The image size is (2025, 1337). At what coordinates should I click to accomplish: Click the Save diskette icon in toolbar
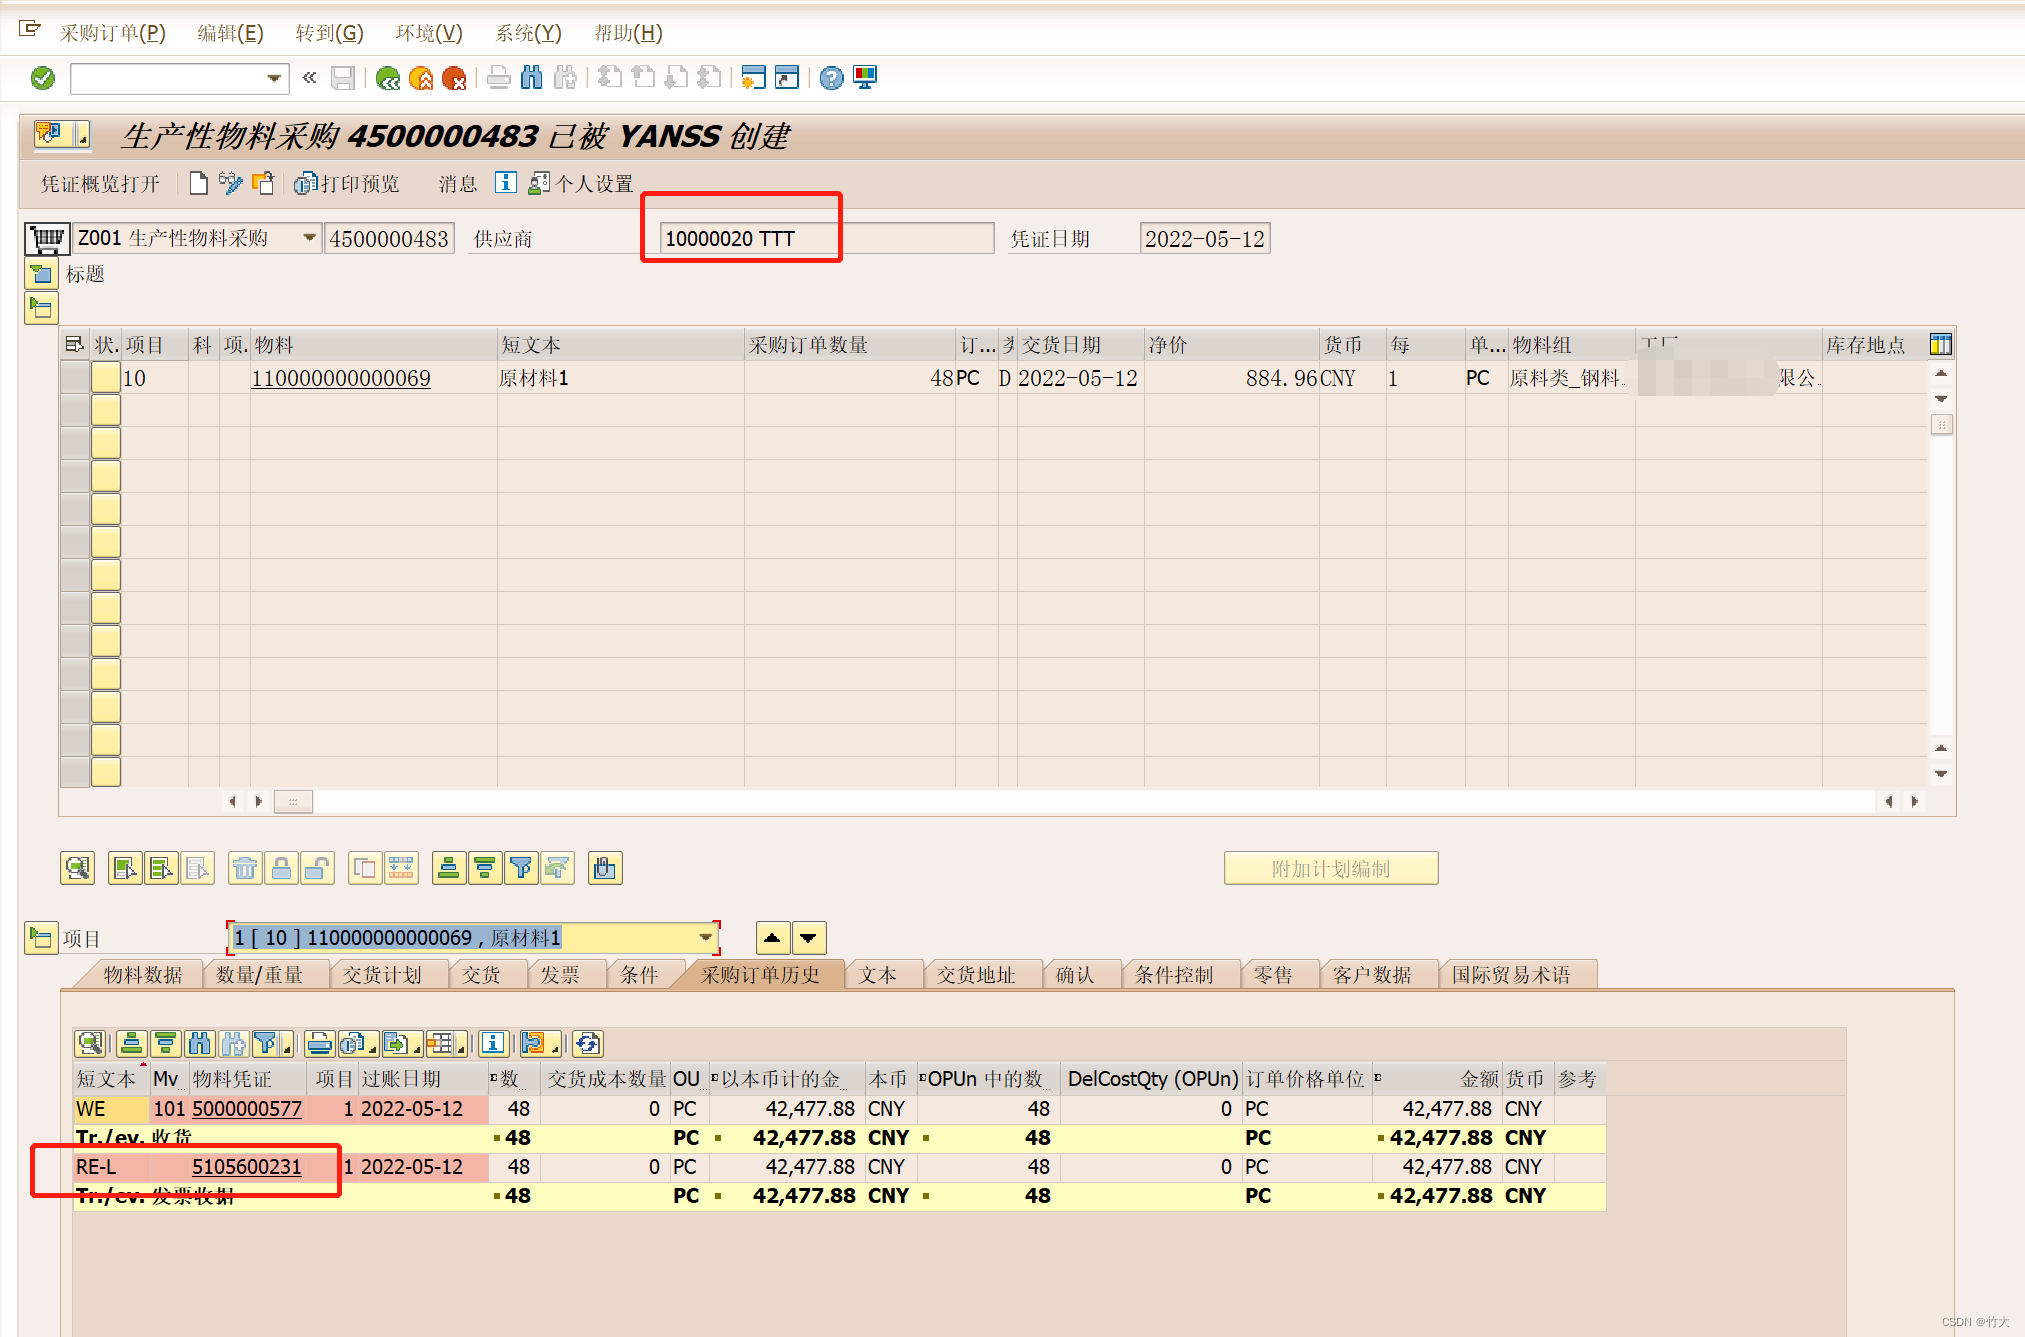pyautogui.click(x=343, y=78)
